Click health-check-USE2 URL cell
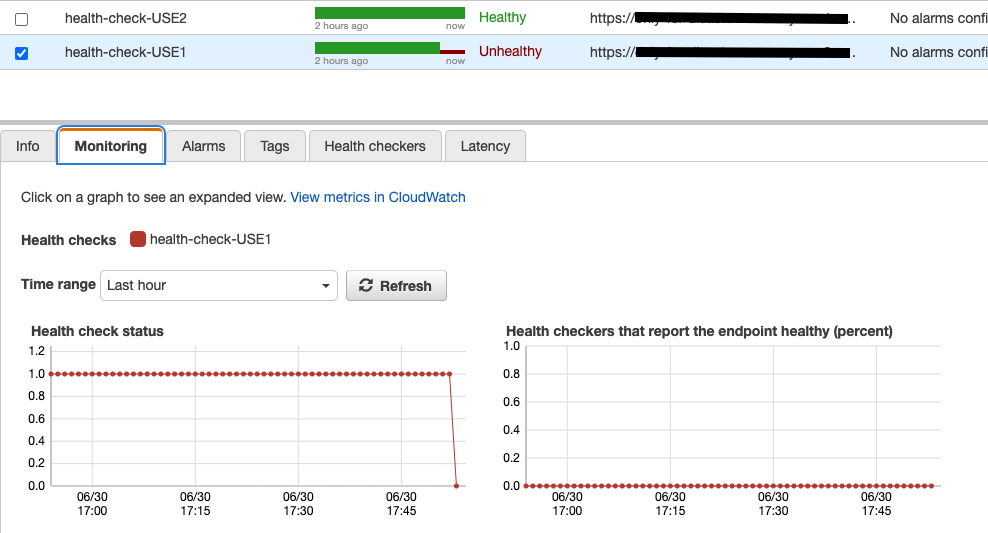The image size is (988, 533). pos(723,18)
